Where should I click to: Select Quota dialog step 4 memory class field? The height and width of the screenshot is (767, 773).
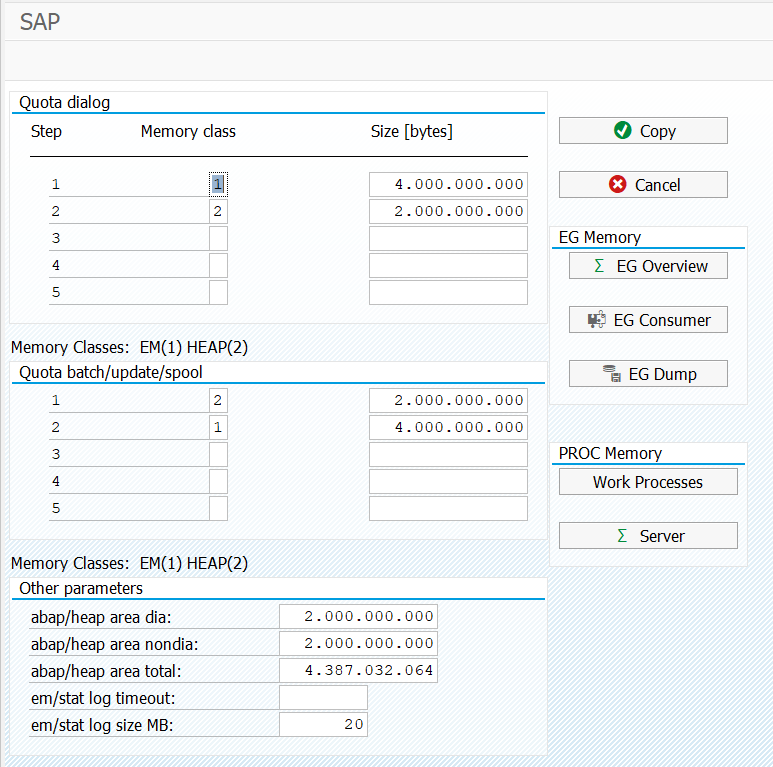pos(218,266)
